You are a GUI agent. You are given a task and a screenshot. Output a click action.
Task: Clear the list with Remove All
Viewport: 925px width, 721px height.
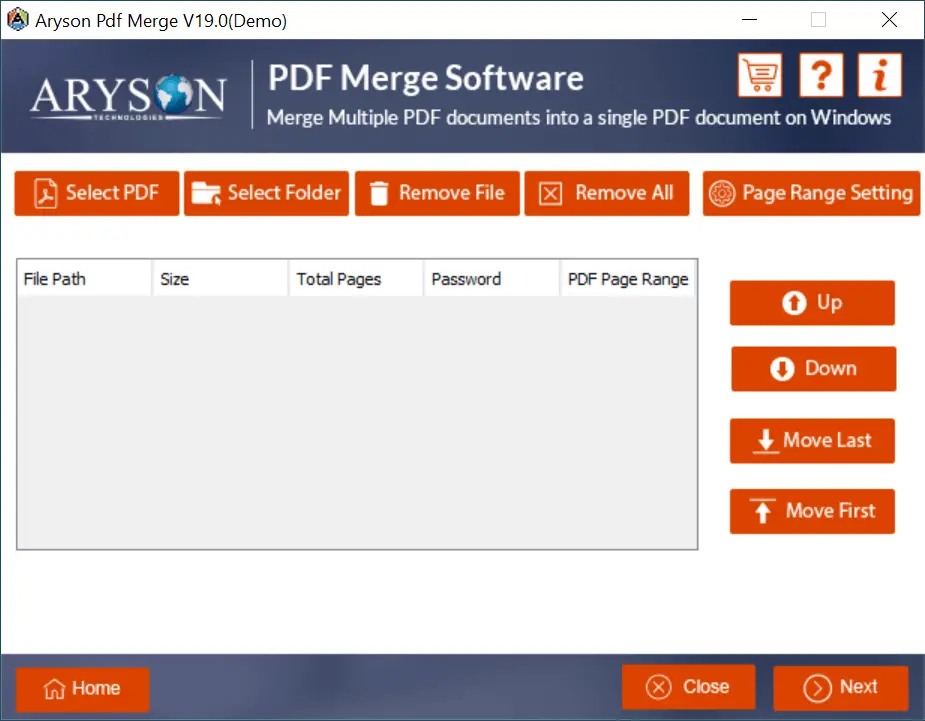coord(607,193)
